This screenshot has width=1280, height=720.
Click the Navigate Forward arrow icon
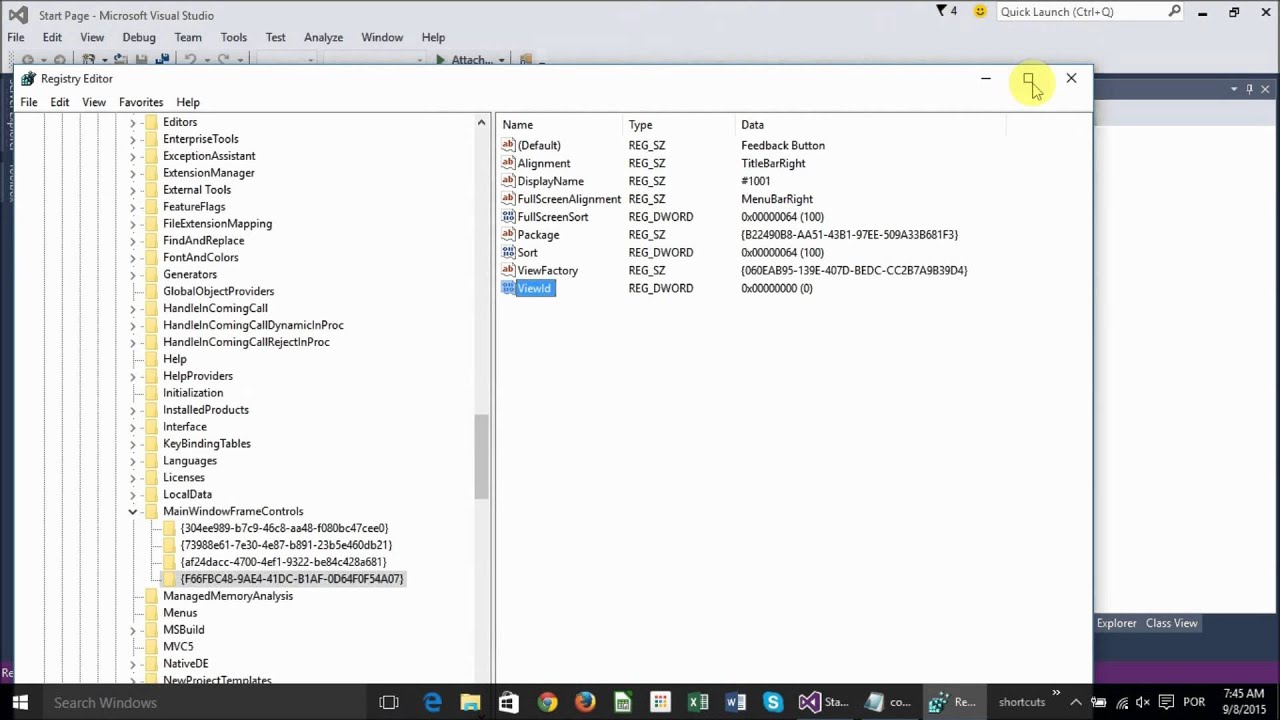click(x=60, y=59)
